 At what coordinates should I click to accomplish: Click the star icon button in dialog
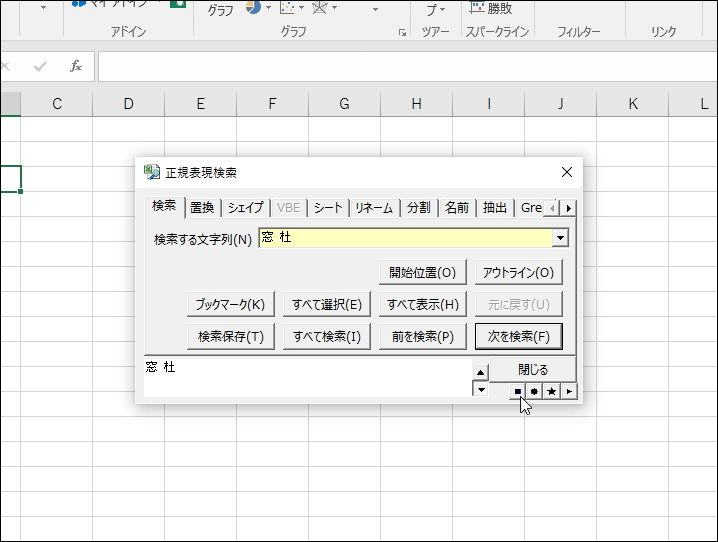551,391
